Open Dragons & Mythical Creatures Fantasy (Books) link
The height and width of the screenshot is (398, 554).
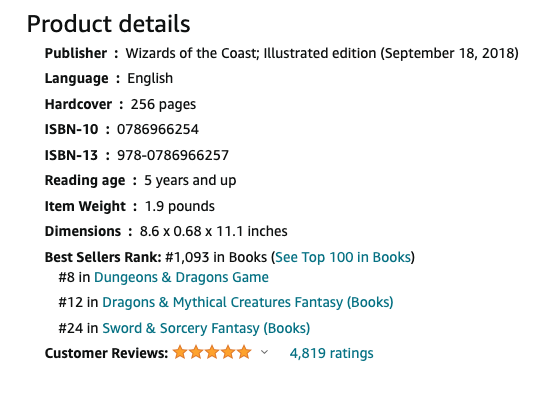click(248, 303)
